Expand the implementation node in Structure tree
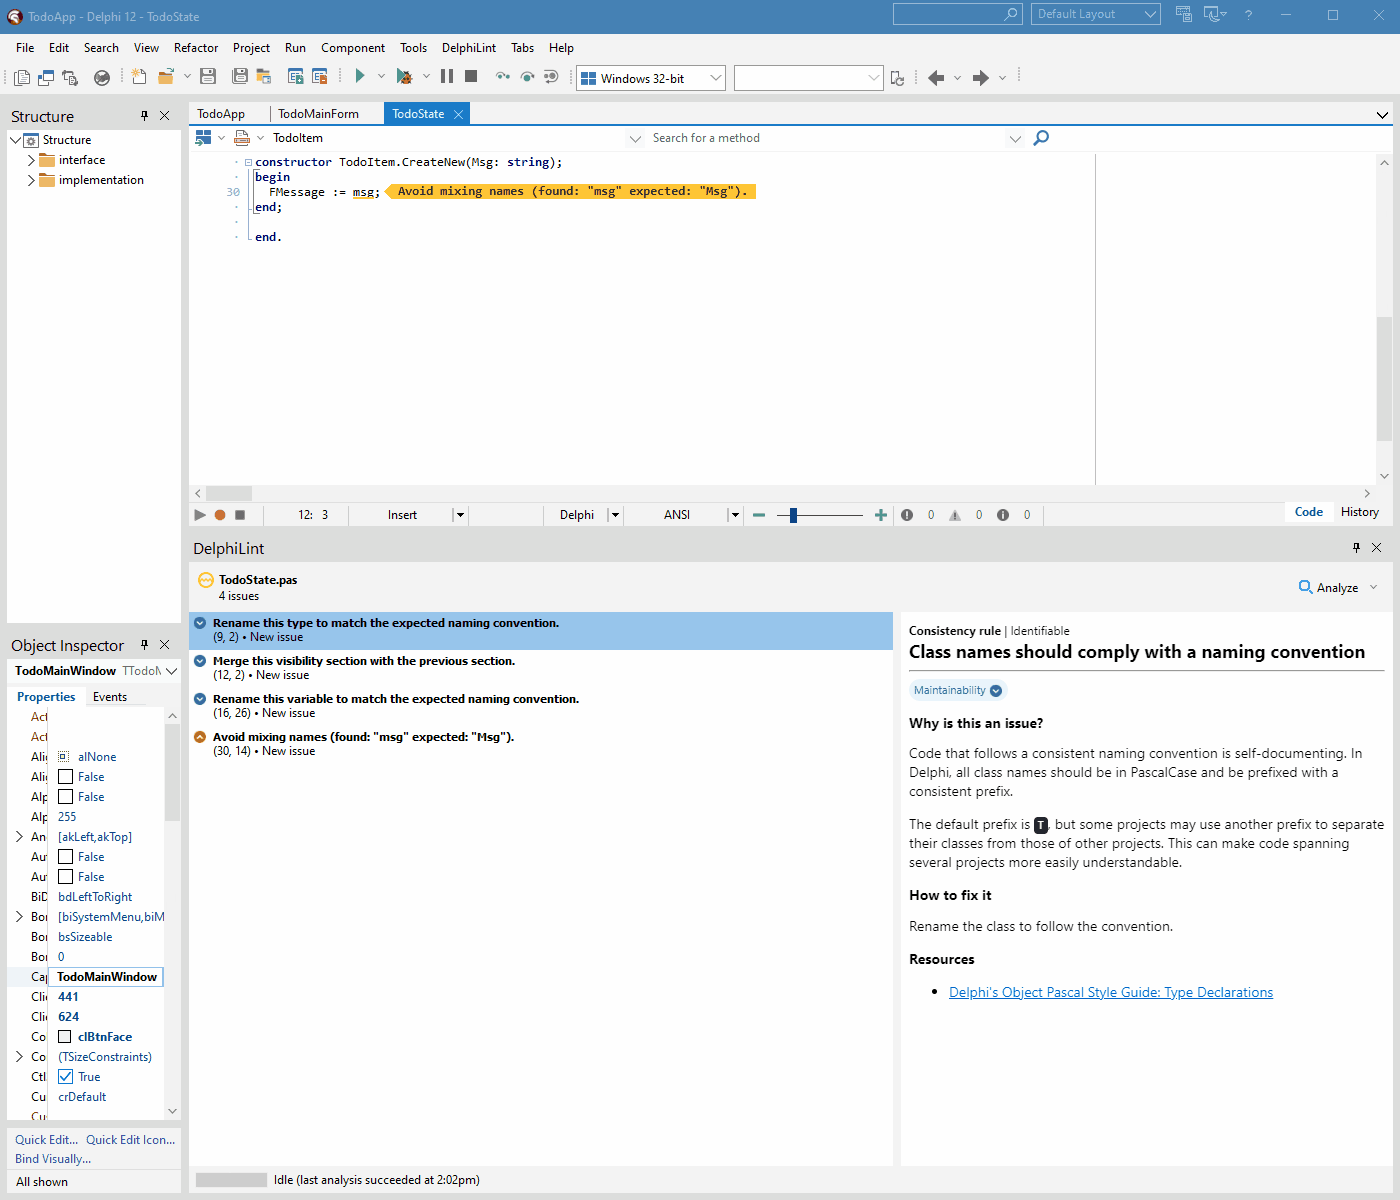This screenshot has width=1400, height=1200. point(31,180)
